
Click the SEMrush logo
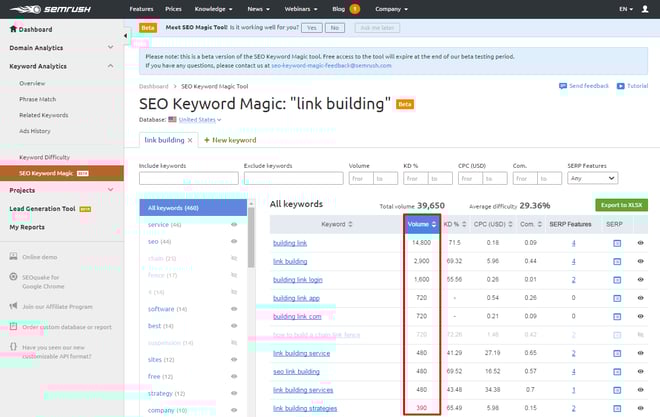(50, 9)
